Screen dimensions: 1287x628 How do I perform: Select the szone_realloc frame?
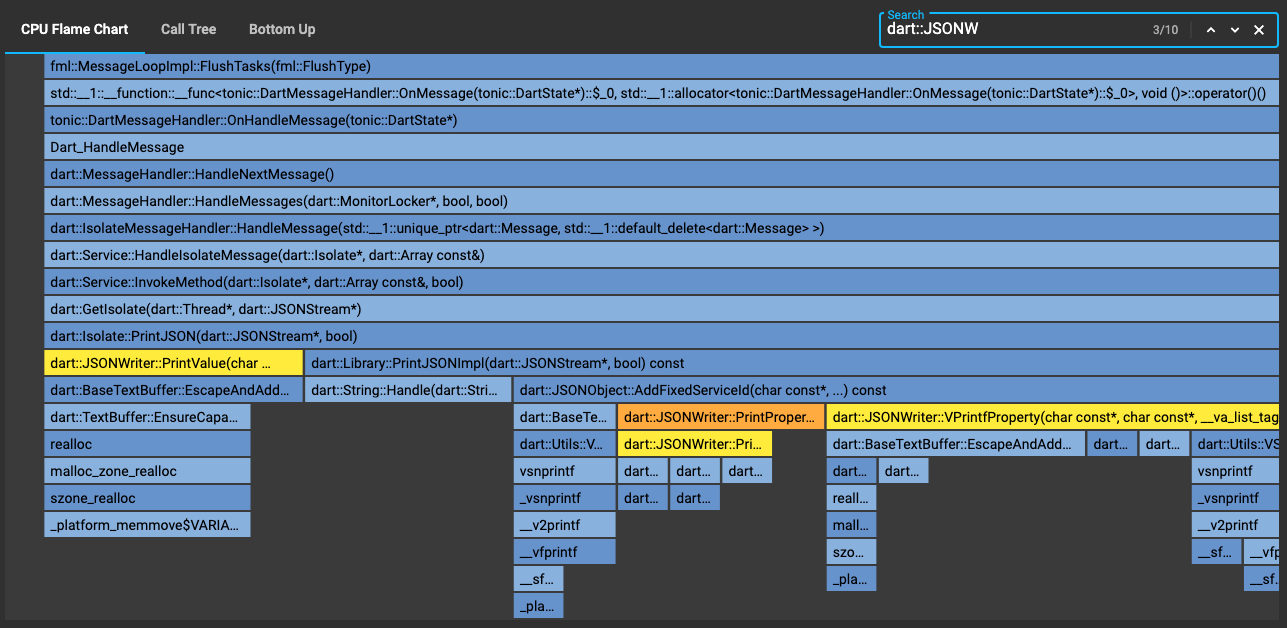point(148,498)
